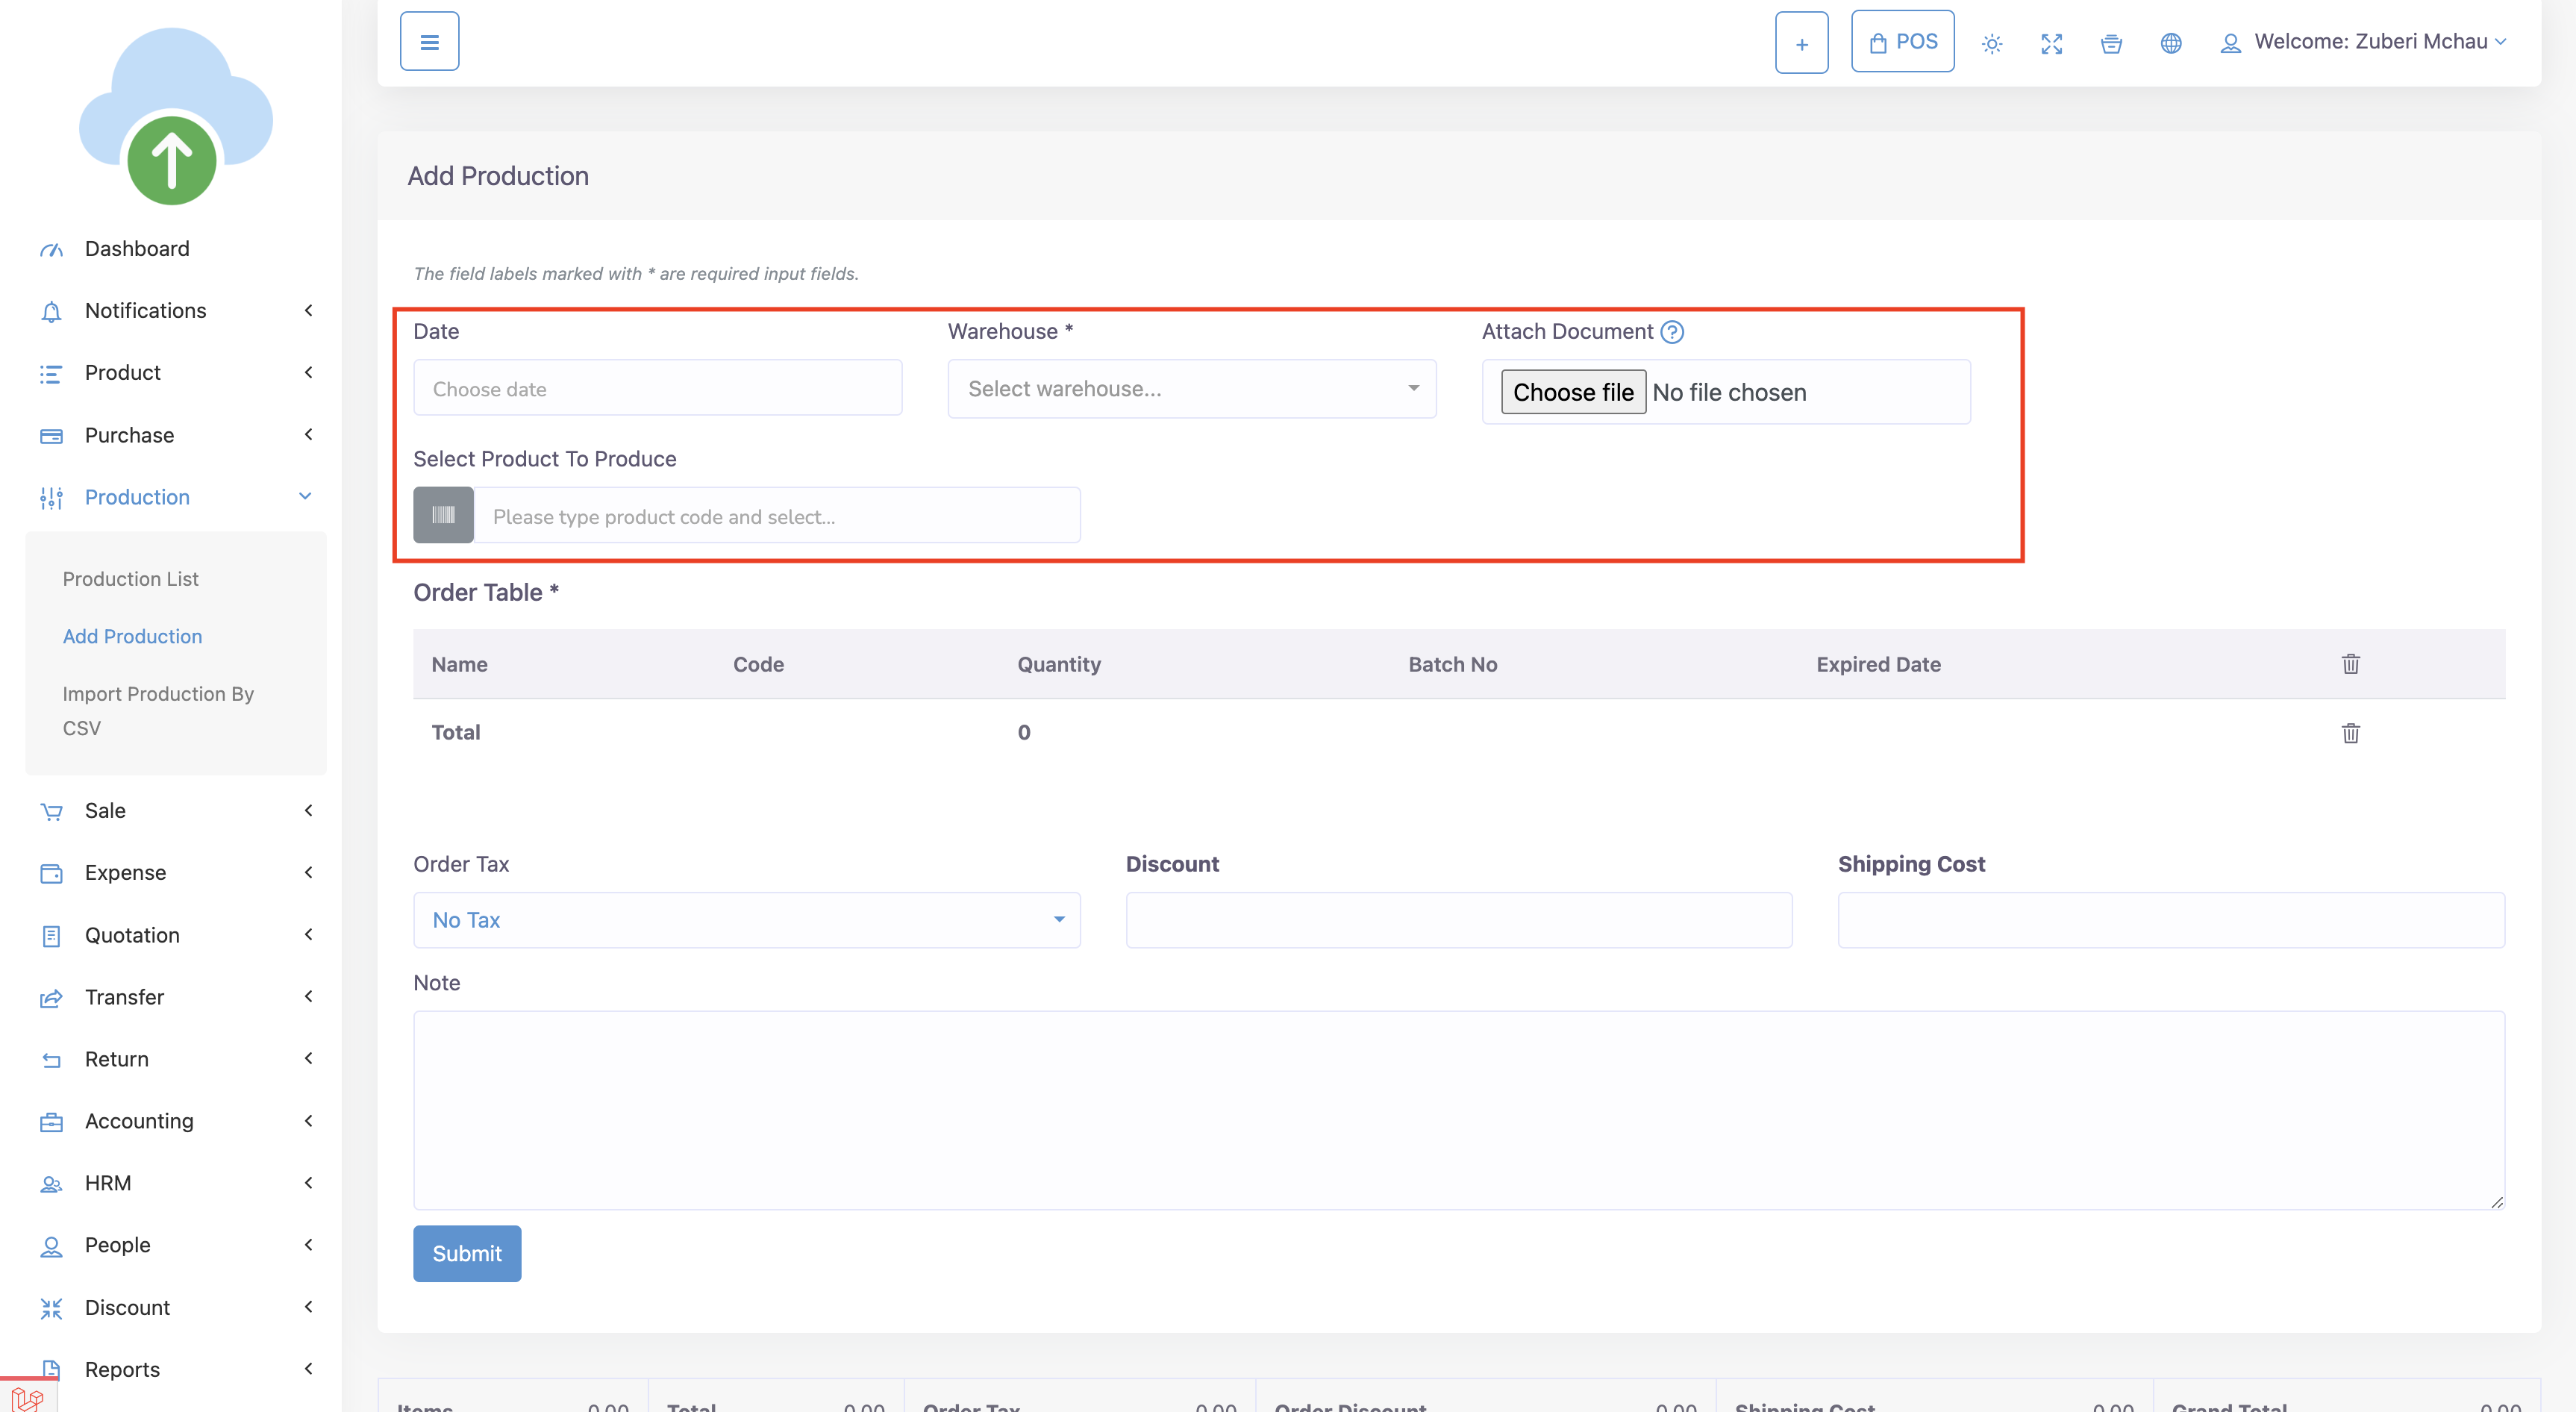Open the Production List submenu item
This screenshot has height=1412, width=2576.
[x=130, y=579]
